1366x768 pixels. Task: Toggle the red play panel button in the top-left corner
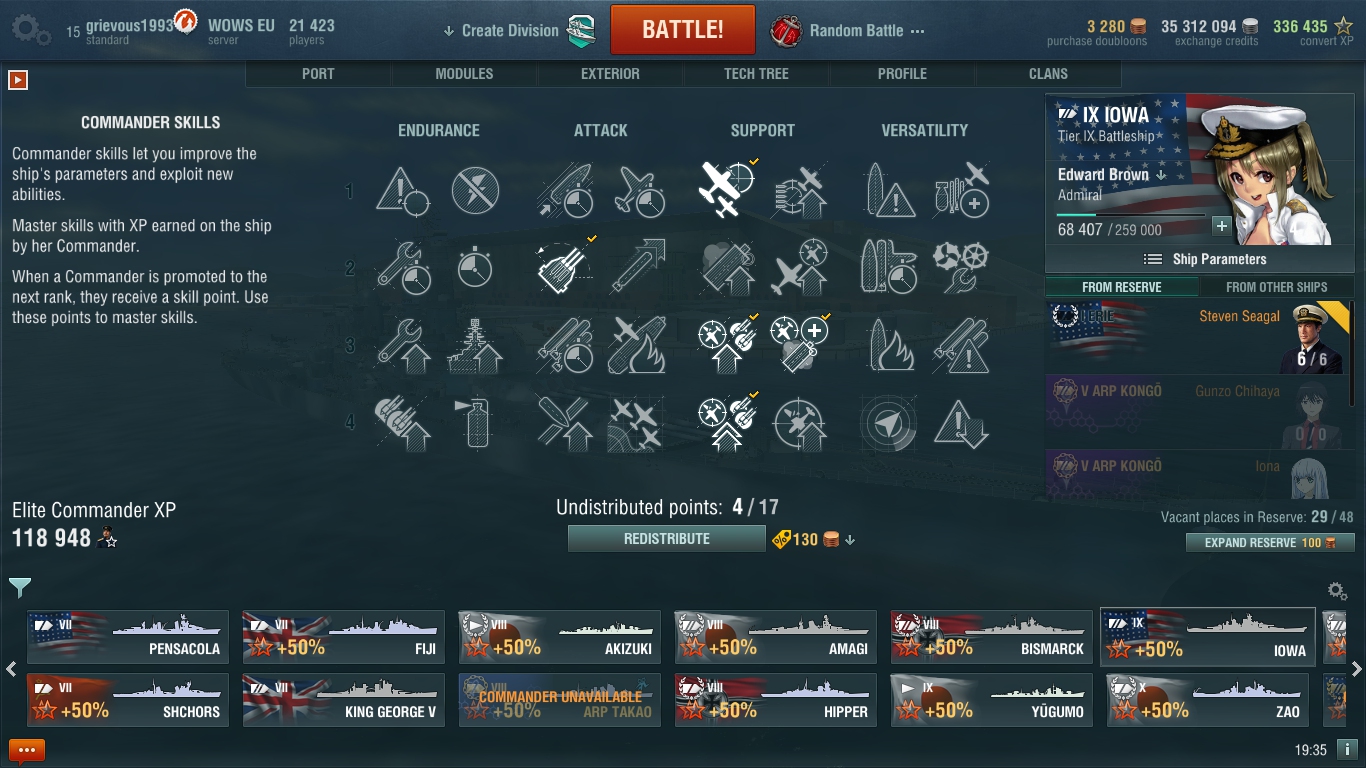tap(17, 79)
